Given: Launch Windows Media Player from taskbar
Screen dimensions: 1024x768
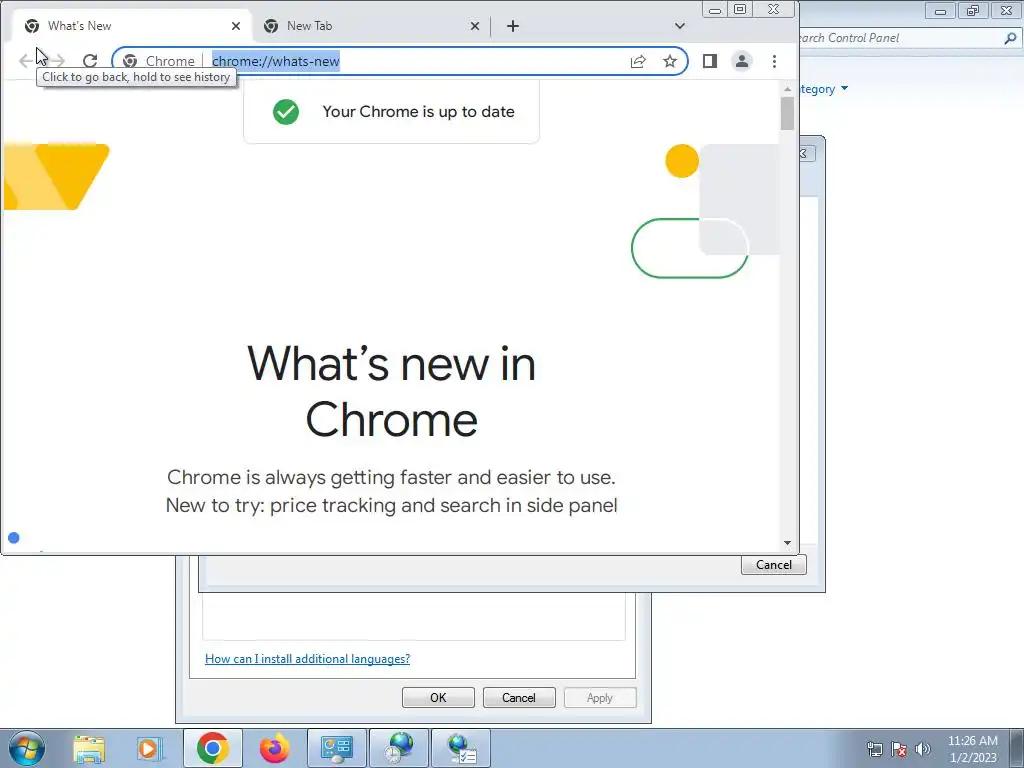Looking at the screenshot, I should coord(148,748).
